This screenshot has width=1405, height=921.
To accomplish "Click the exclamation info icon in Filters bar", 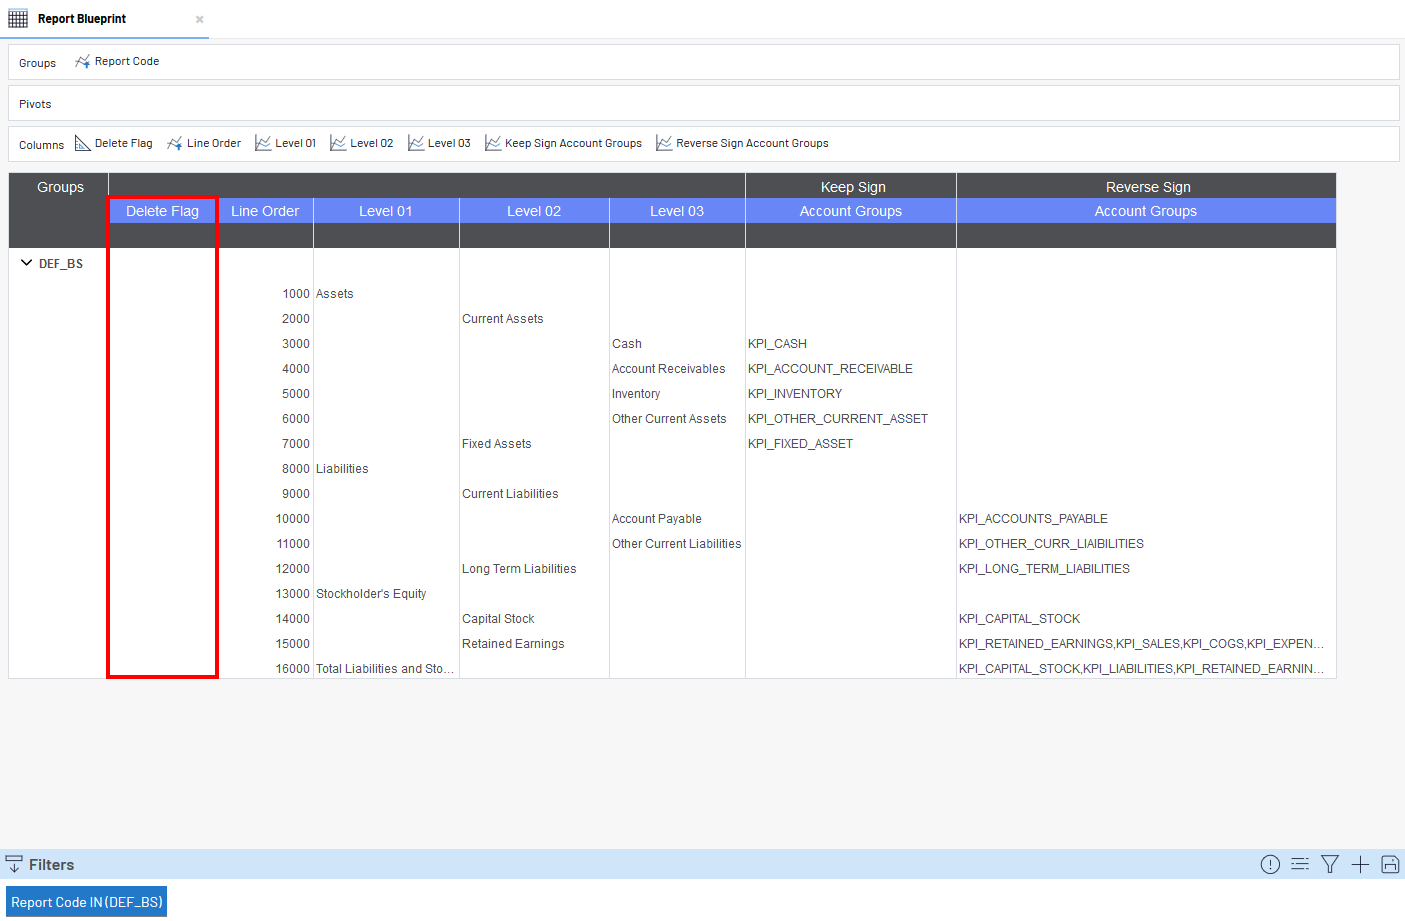I will click(1270, 865).
